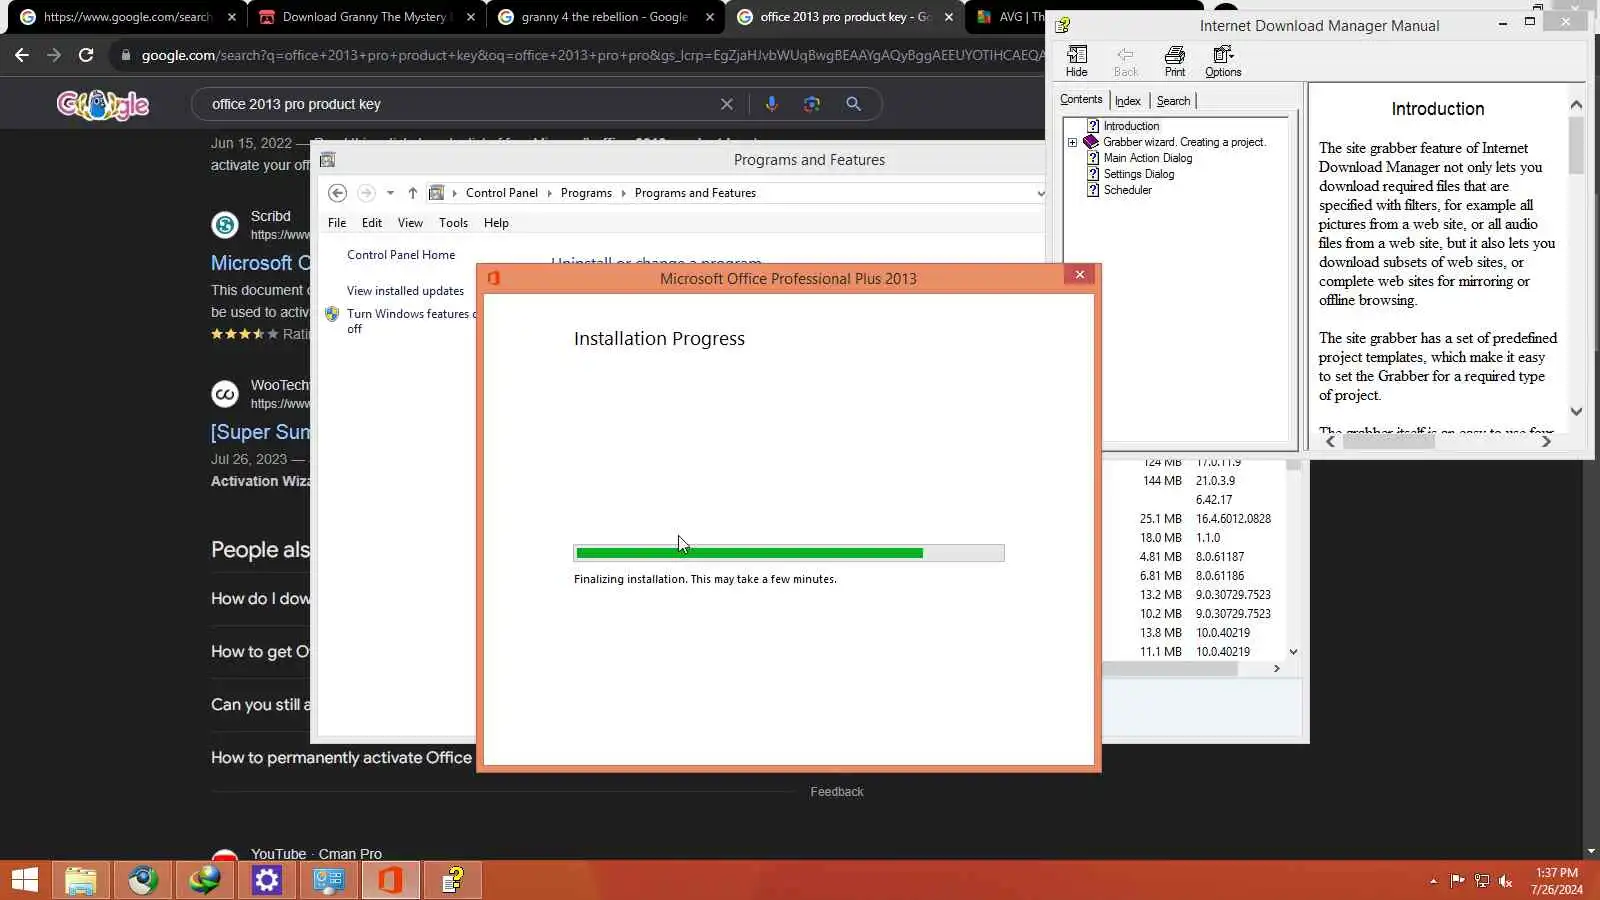Click the Control Panel breadcrumb

(x=502, y=193)
